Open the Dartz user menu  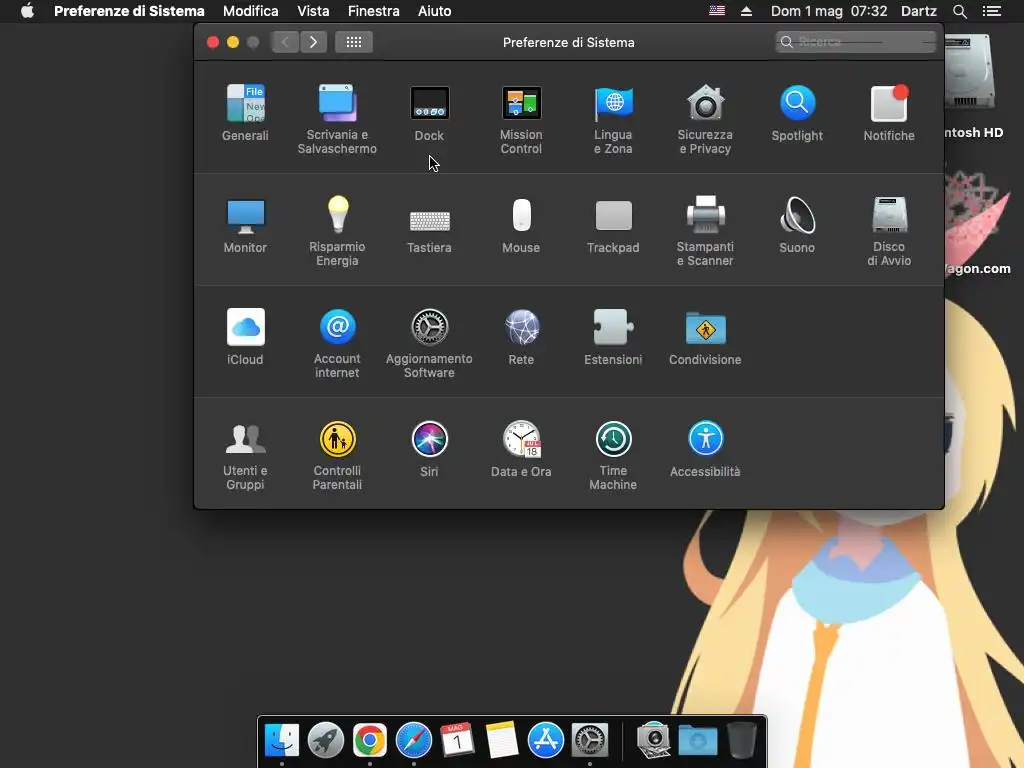click(x=919, y=11)
